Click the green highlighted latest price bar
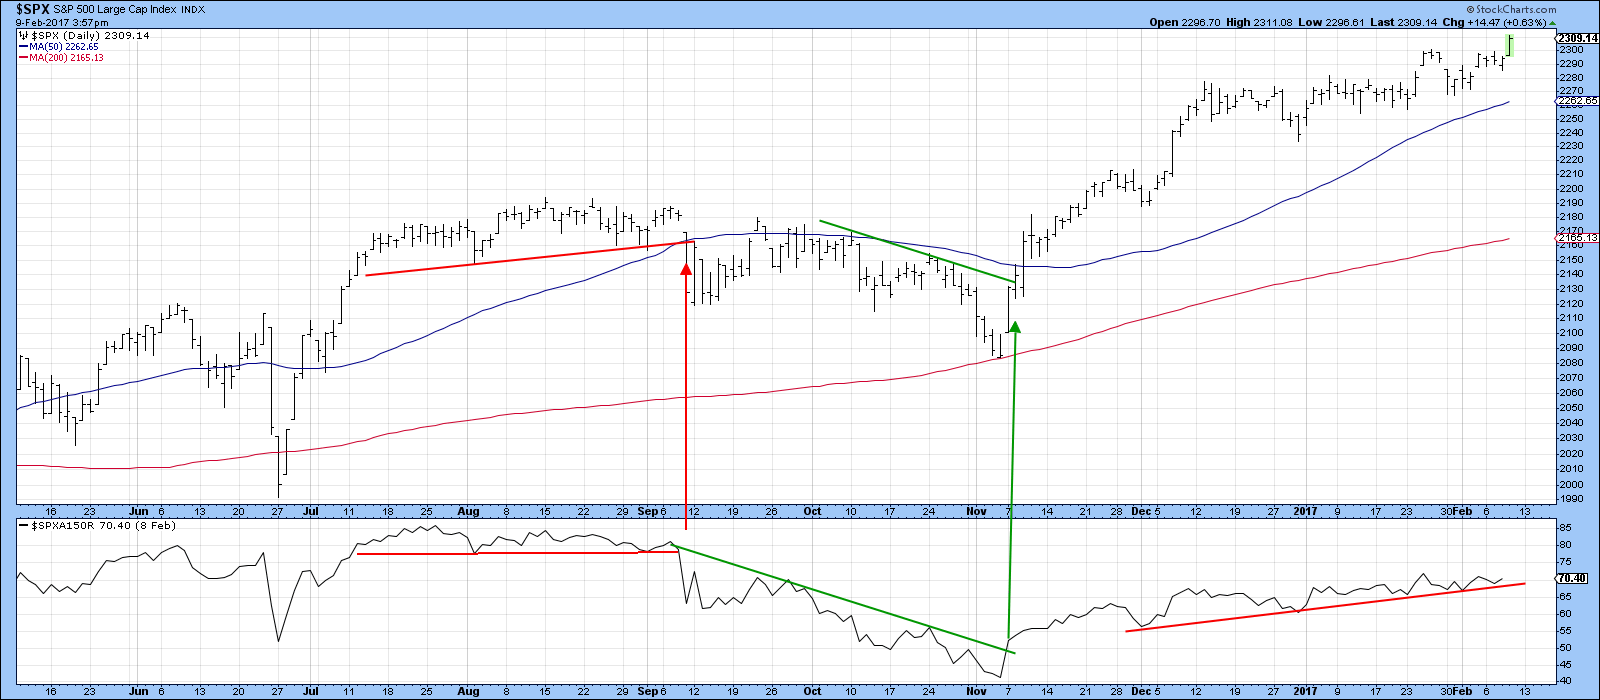 pyautogui.click(x=1510, y=46)
